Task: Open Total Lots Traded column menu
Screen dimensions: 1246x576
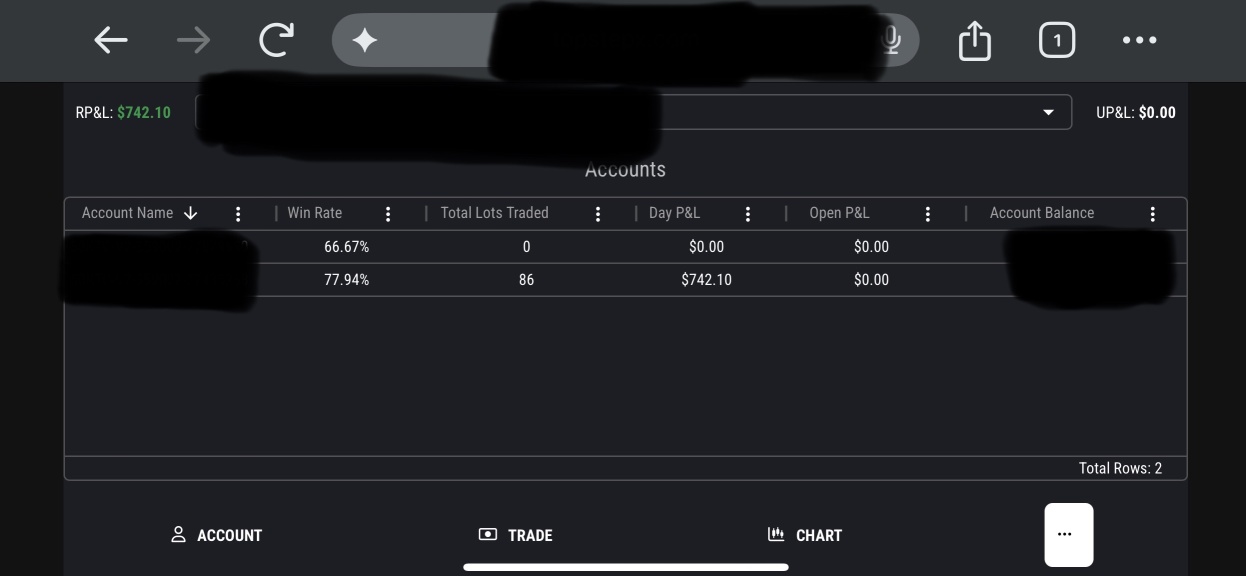Action: [x=598, y=214]
